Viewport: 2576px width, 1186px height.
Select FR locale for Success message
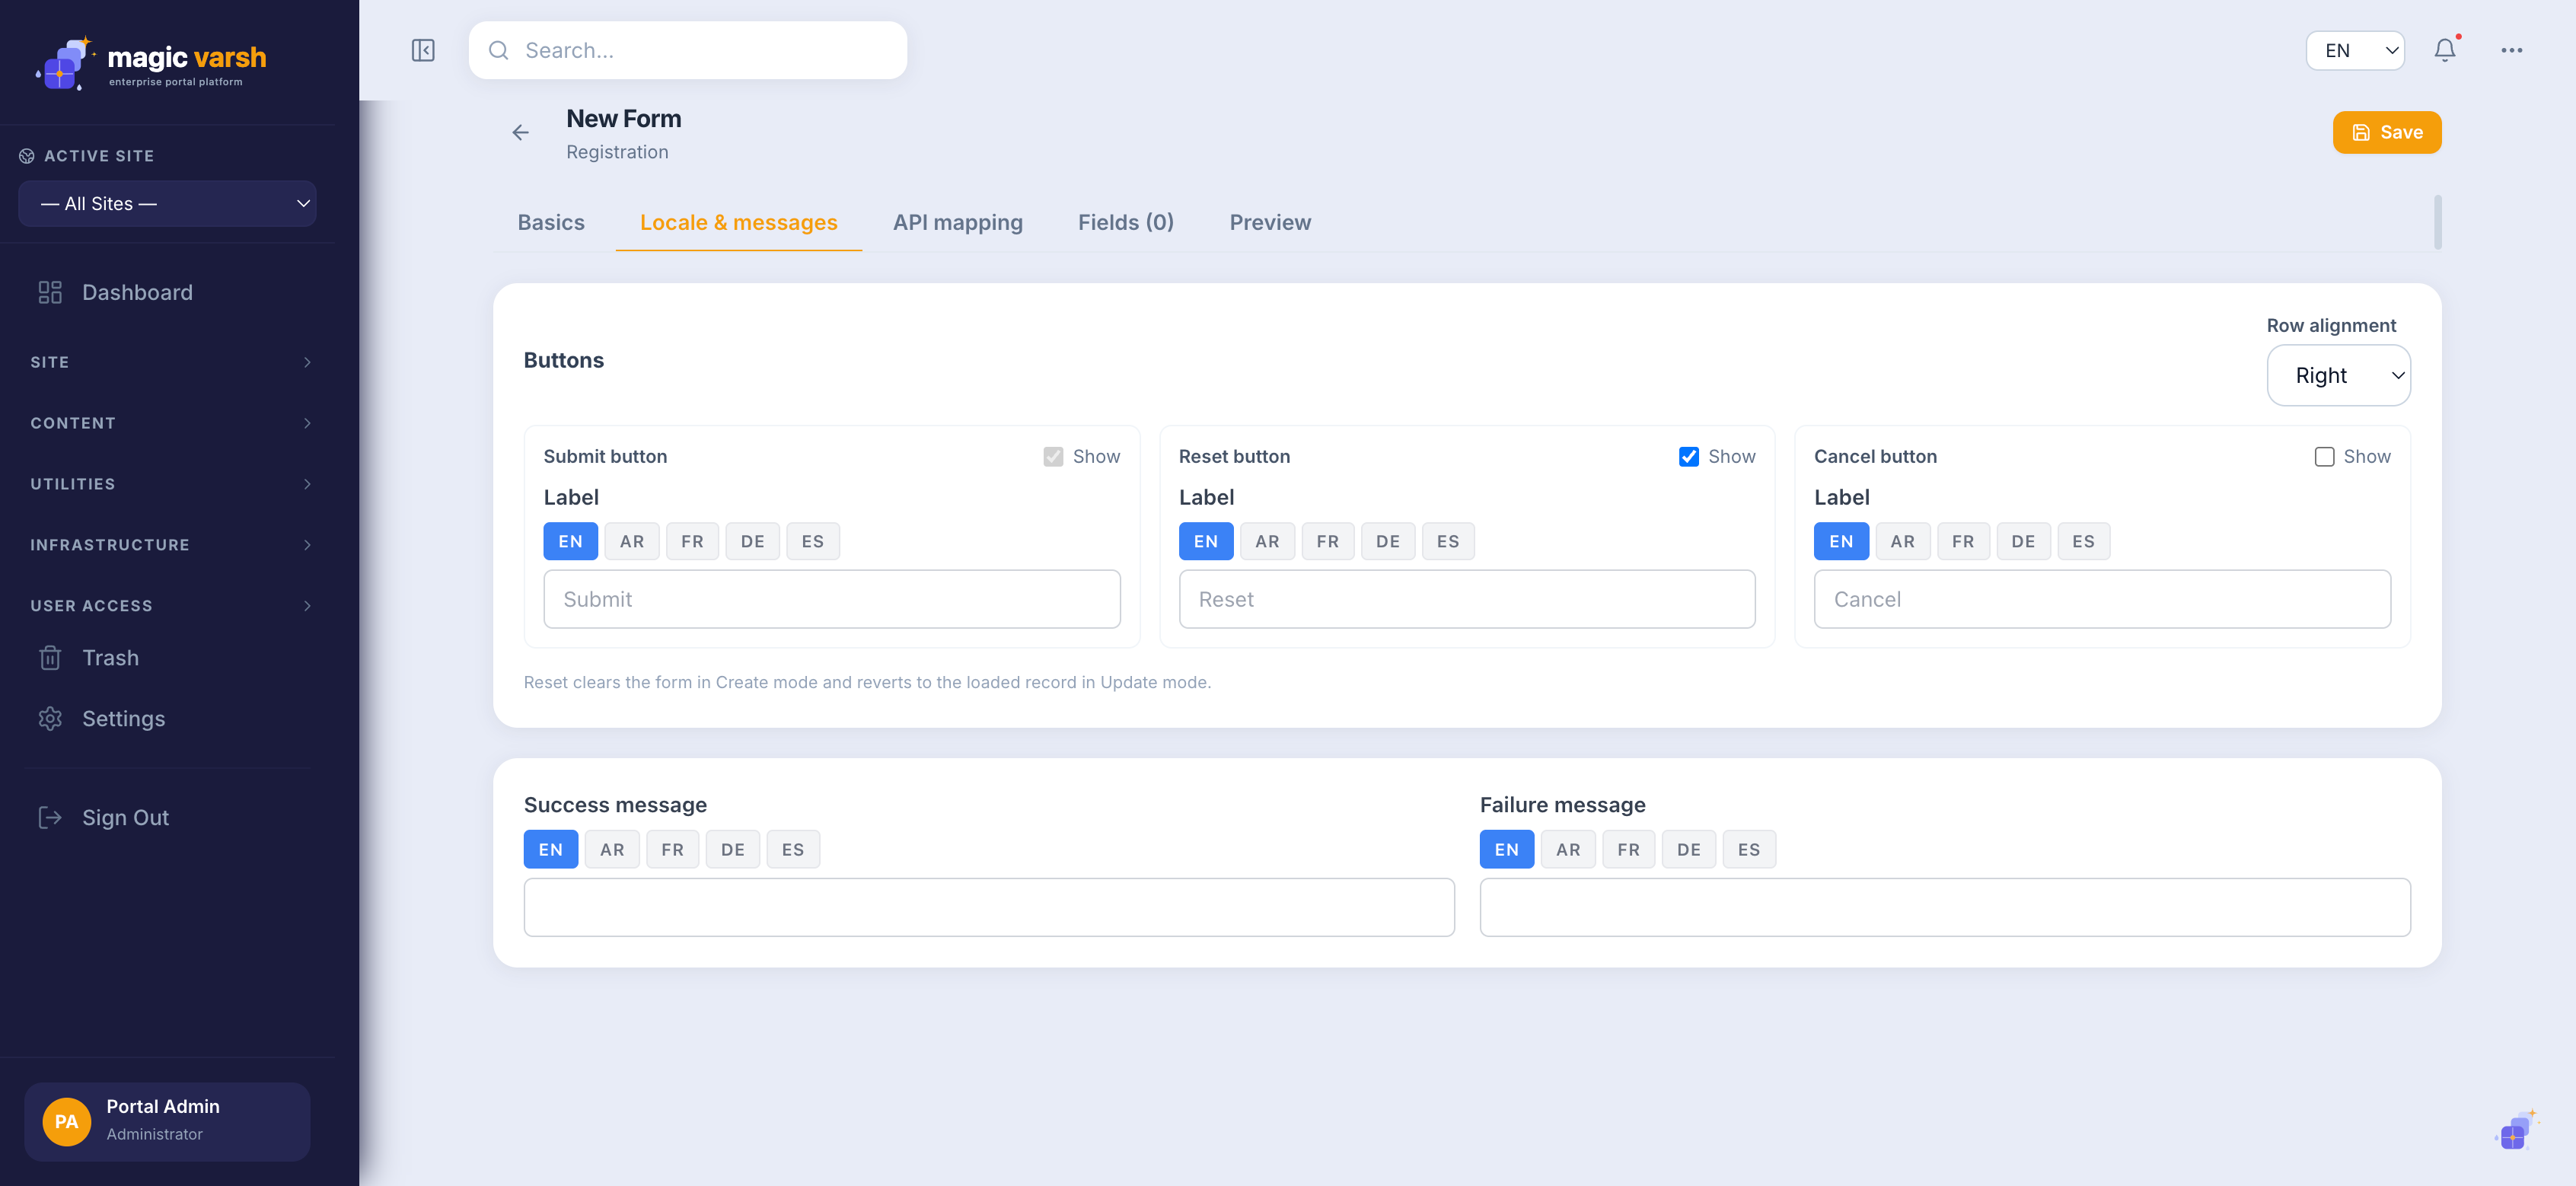click(x=672, y=850)
